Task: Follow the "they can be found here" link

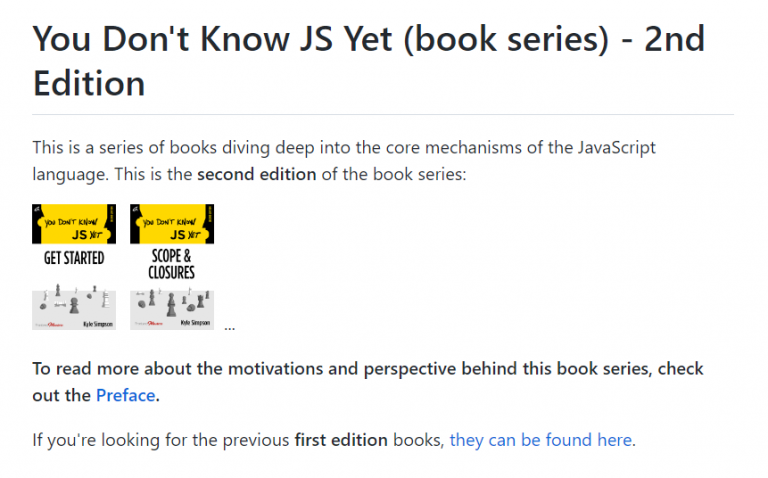Action: (x=540, y=440)
